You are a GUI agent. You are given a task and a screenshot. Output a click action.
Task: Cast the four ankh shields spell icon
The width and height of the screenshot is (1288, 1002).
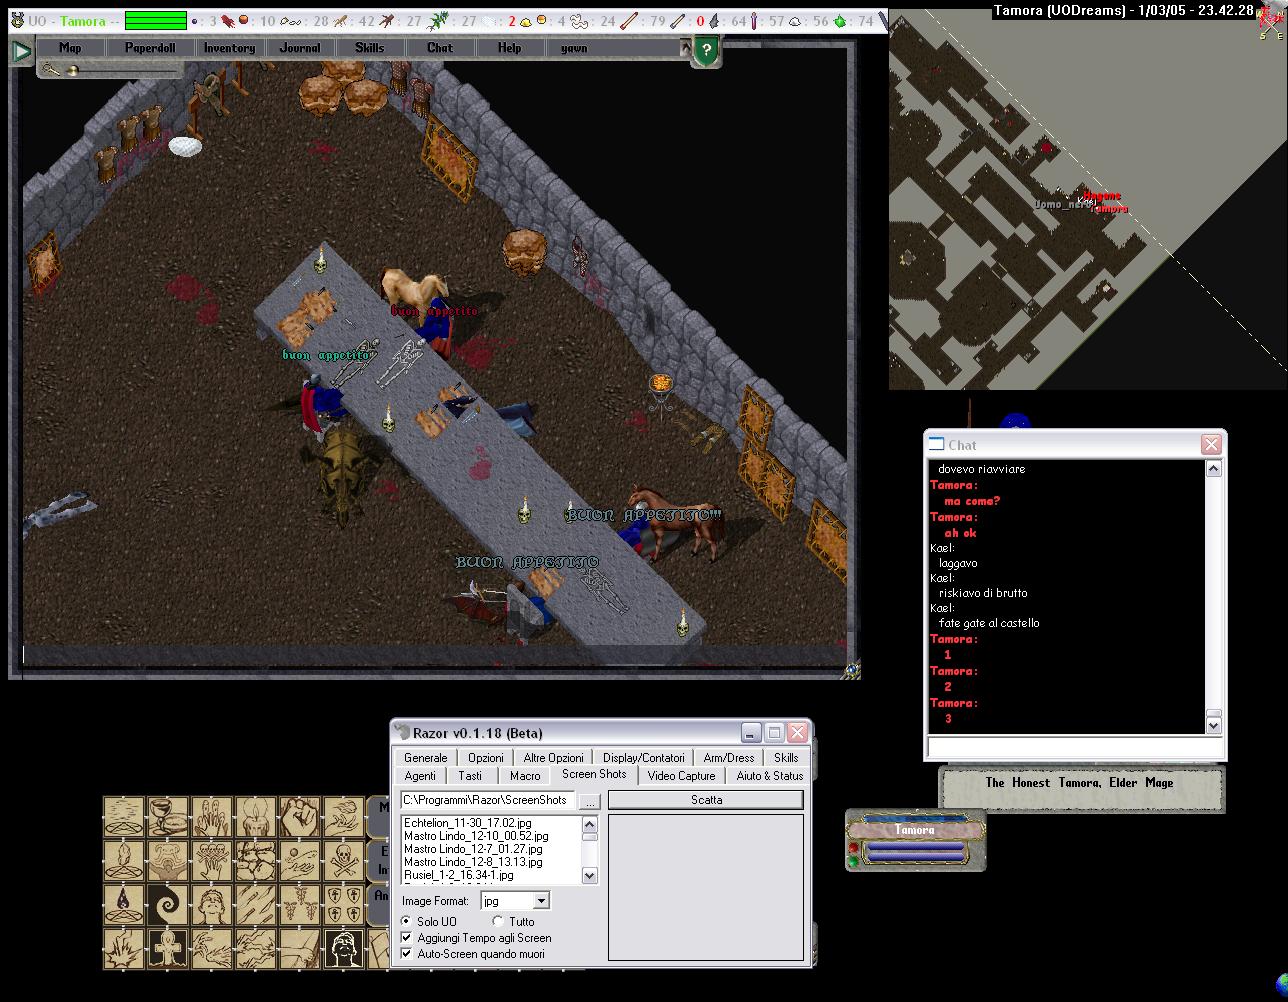(x=343, y=905)
